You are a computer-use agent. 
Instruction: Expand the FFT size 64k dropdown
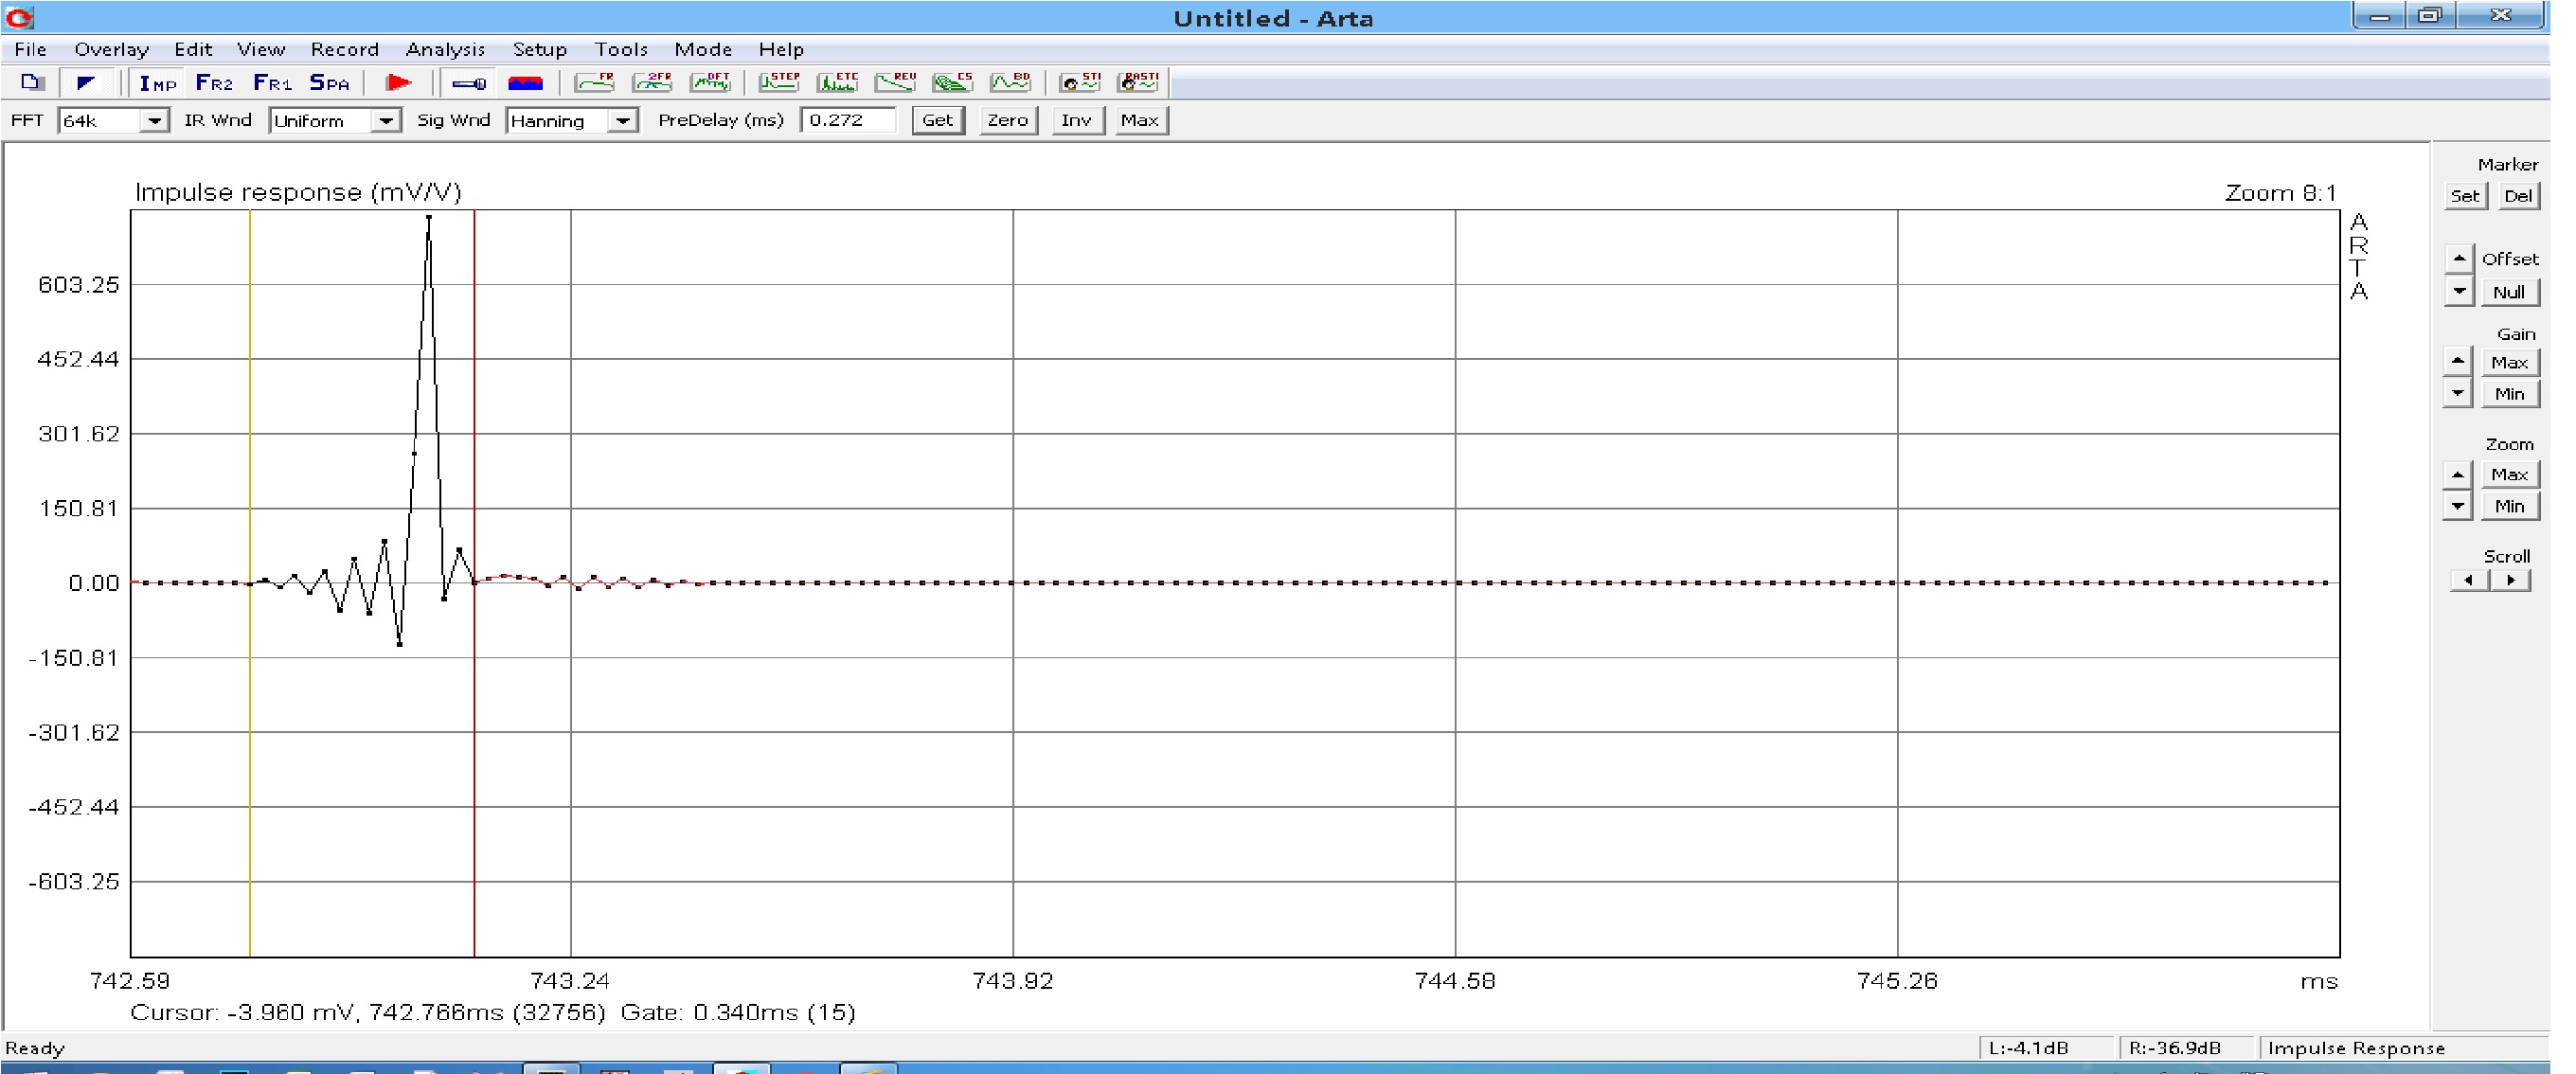(154, 121)
